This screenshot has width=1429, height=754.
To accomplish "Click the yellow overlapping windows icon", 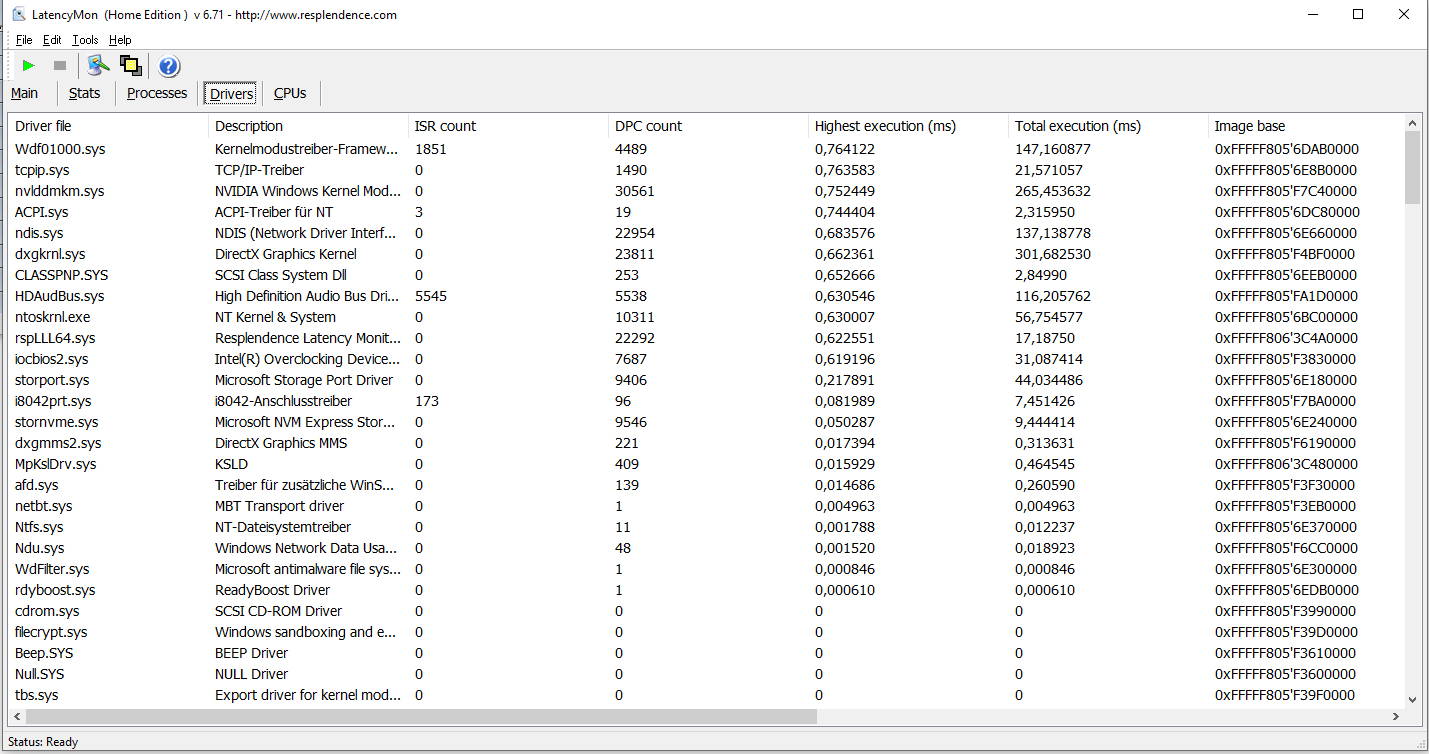I will (130, 66).
